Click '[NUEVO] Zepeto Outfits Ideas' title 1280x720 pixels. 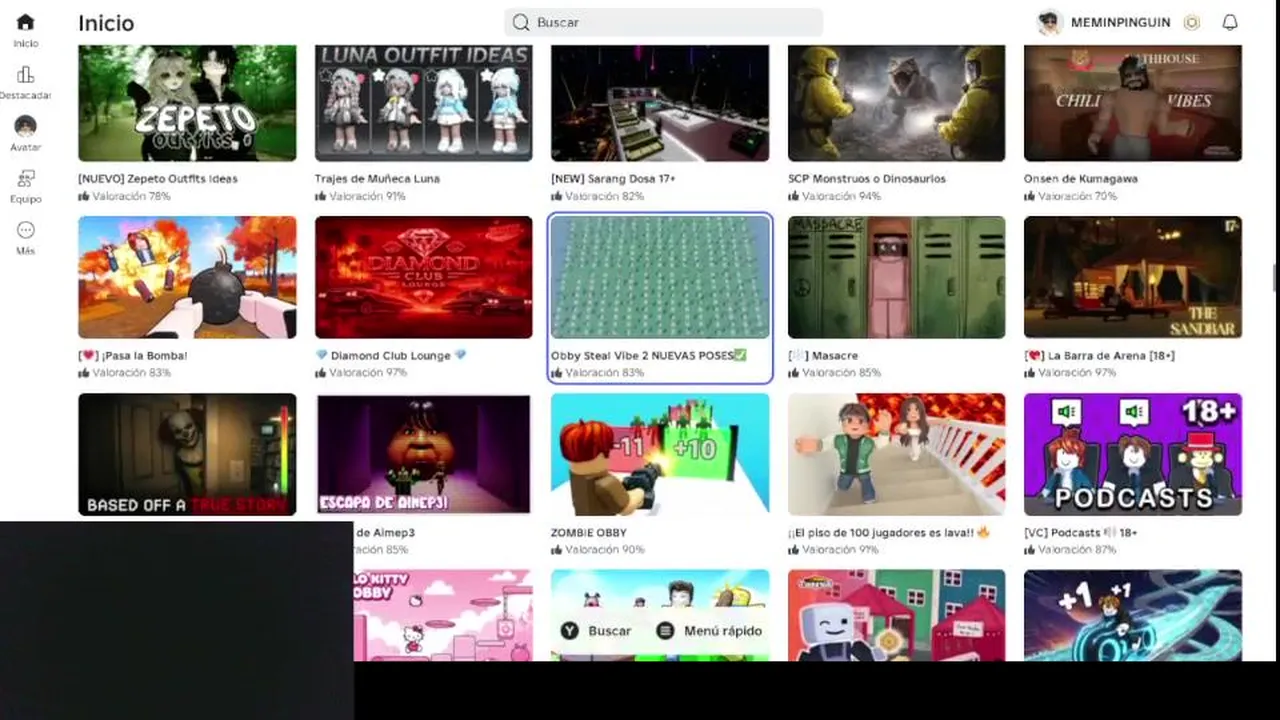pos(158,179)
